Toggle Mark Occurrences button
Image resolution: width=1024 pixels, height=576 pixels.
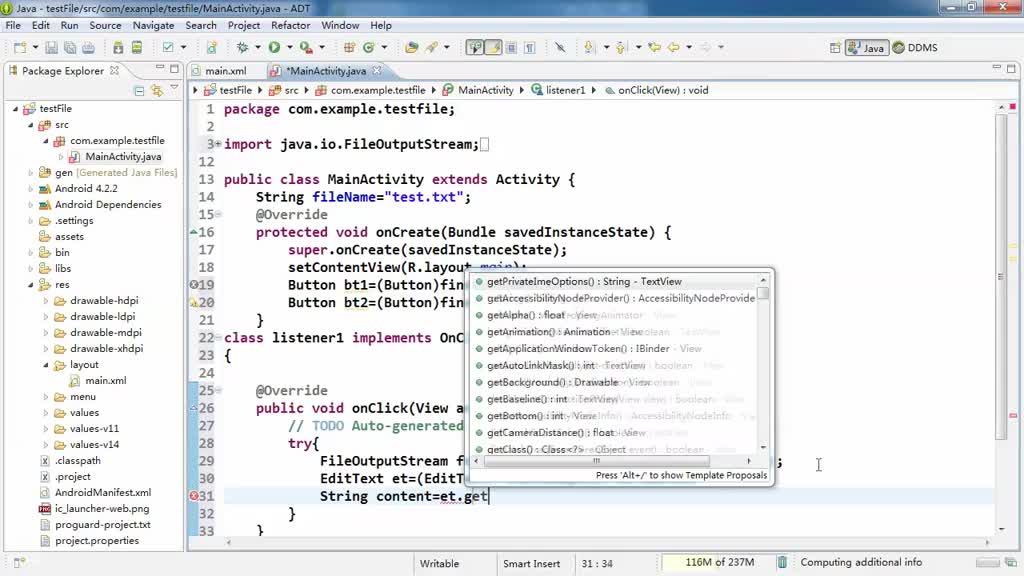(x=475, y=48)
